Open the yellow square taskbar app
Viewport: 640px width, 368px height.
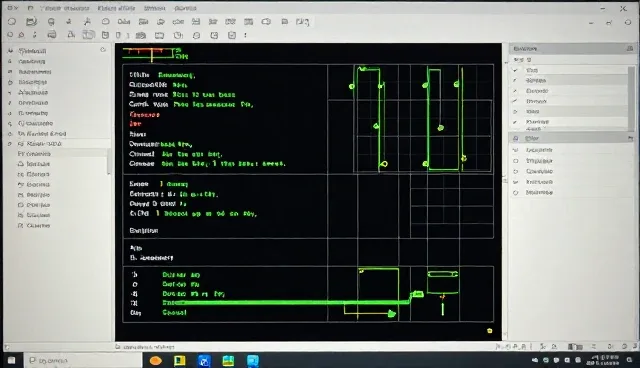(x=180, y=361)
